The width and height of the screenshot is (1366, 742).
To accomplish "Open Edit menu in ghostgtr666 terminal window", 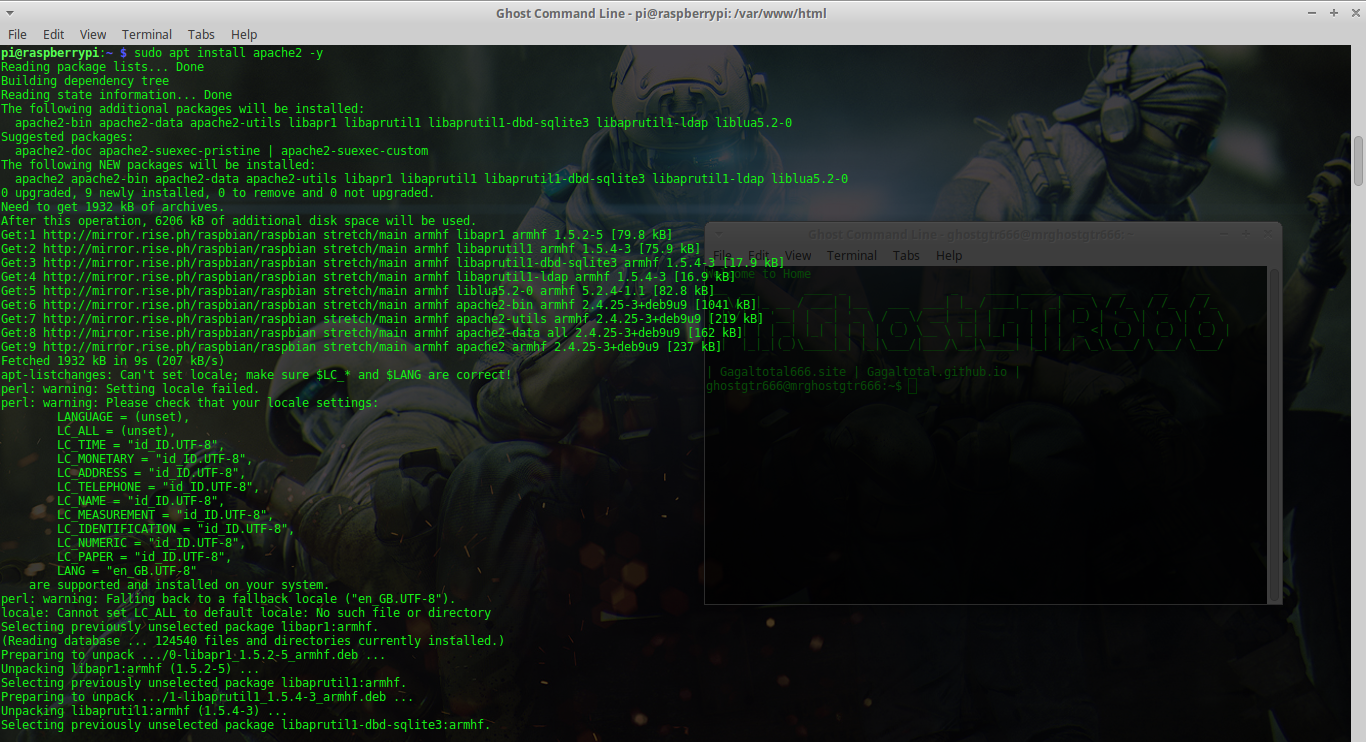I will coord(759,255).
